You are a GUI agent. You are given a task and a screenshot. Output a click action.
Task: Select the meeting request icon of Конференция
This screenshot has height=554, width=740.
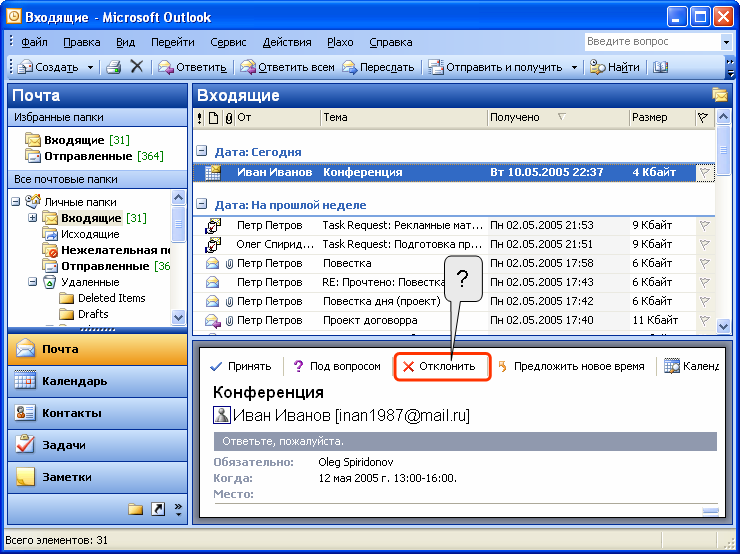point(213,172)
